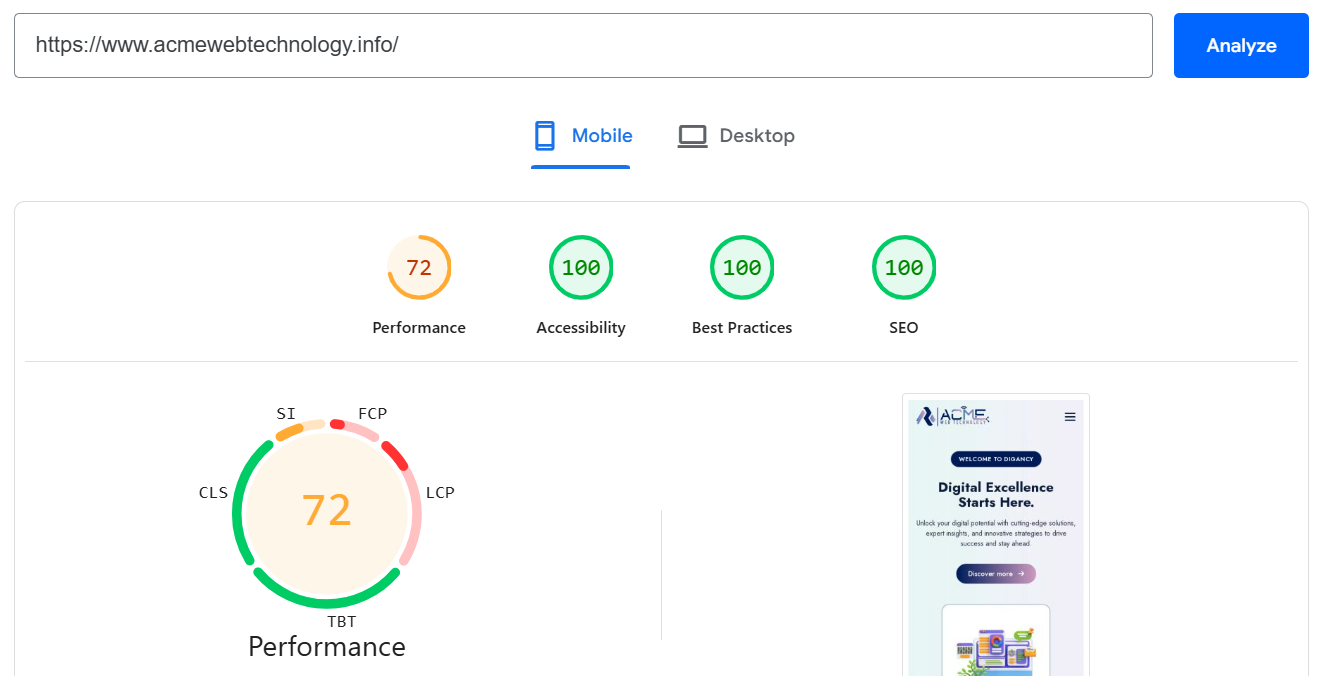Viewport: 1326px width, 676px height.
Task: Click the Performance score circle showing 72
Action: pos(419,267)
